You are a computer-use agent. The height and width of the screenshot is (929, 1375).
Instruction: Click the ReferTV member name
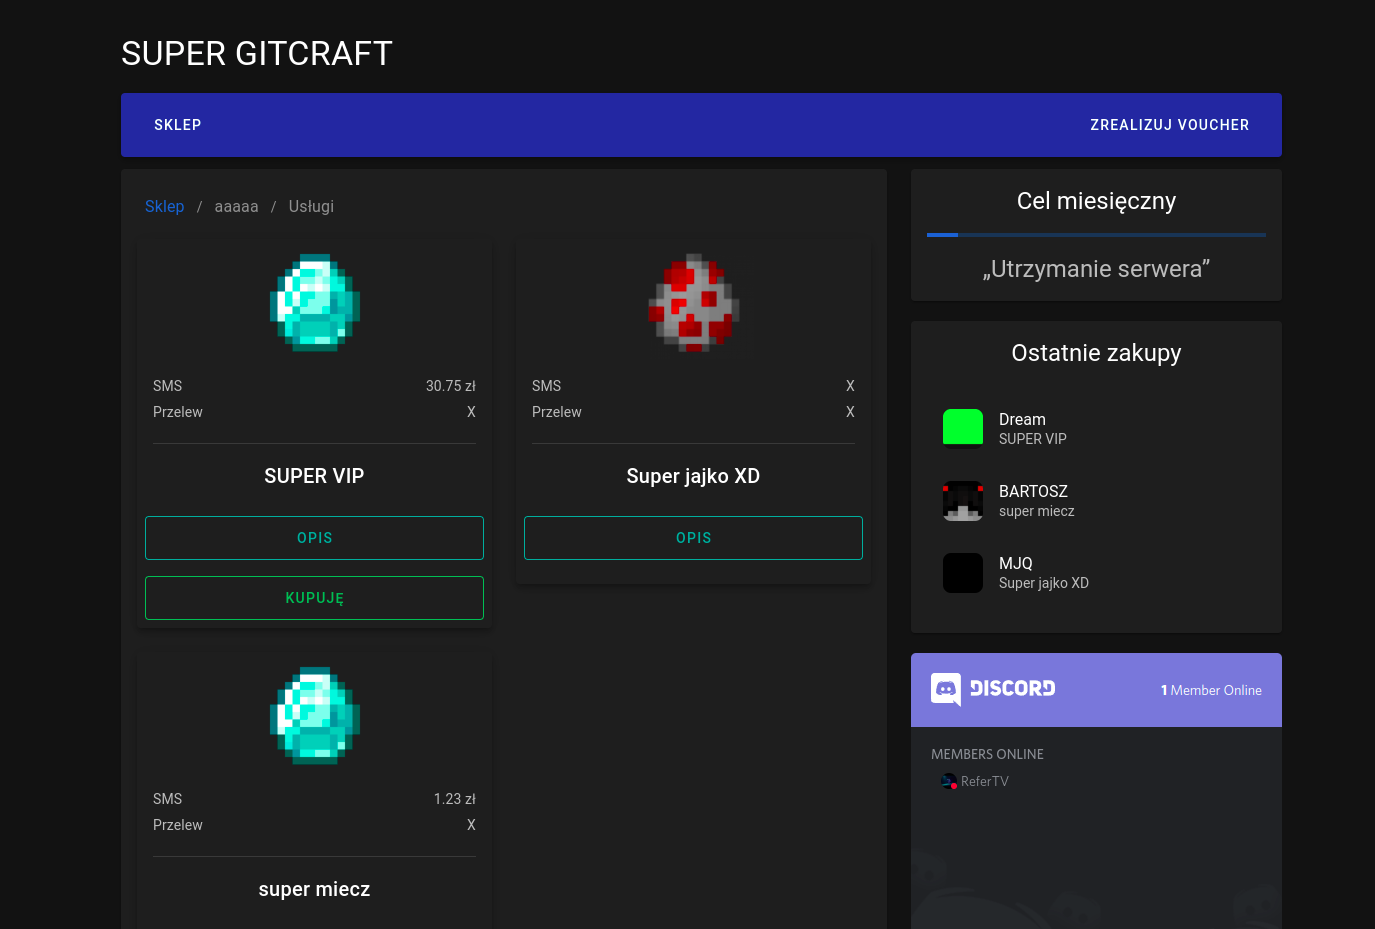(985, 782)
